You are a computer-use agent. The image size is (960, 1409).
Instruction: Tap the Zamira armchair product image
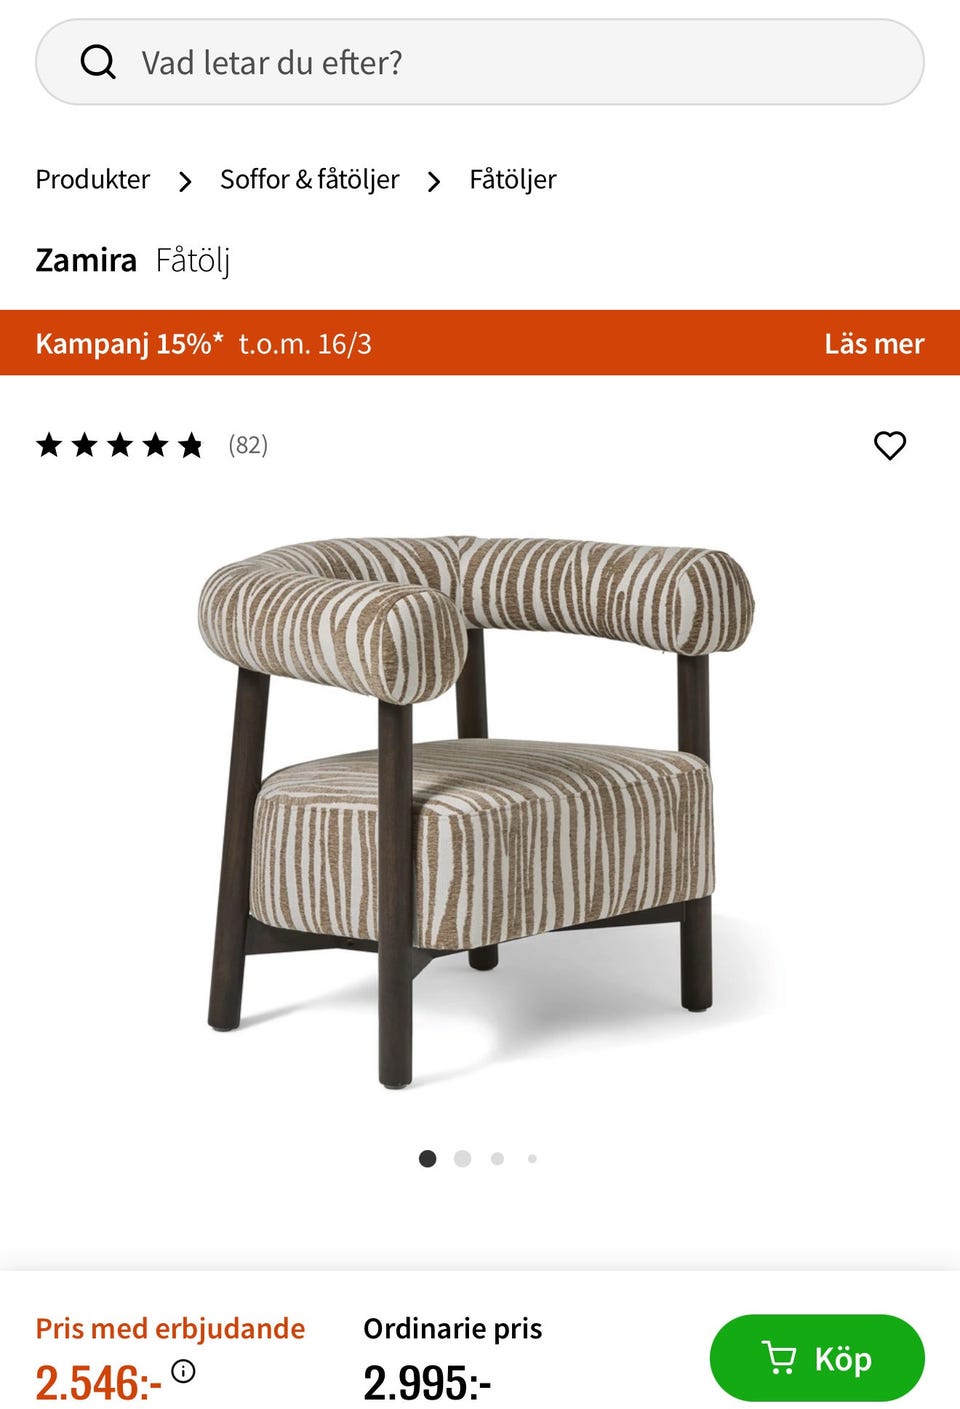click(476, 812)
